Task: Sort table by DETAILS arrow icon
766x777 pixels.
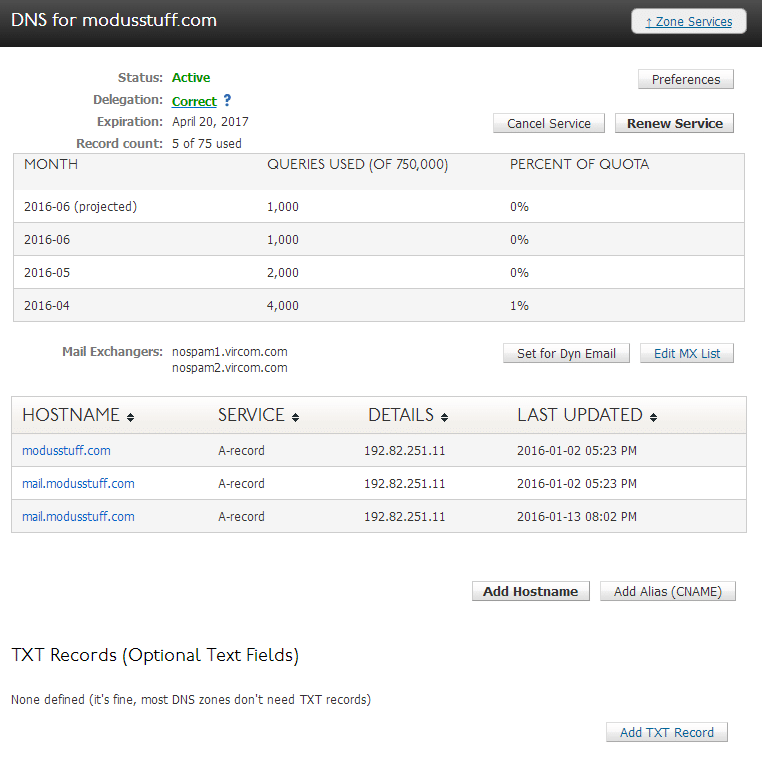Action: click(x=444, y=417)
